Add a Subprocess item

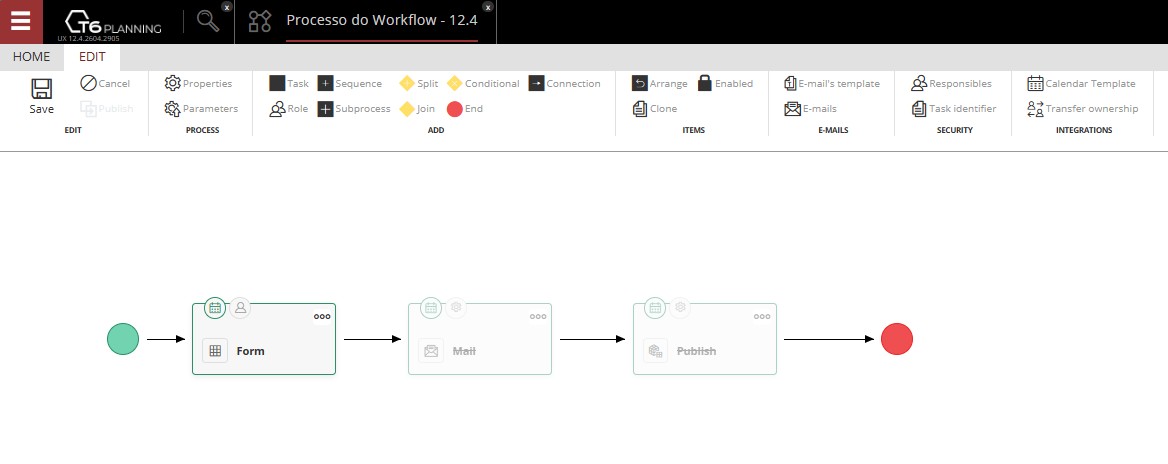(x=354, y=109)
